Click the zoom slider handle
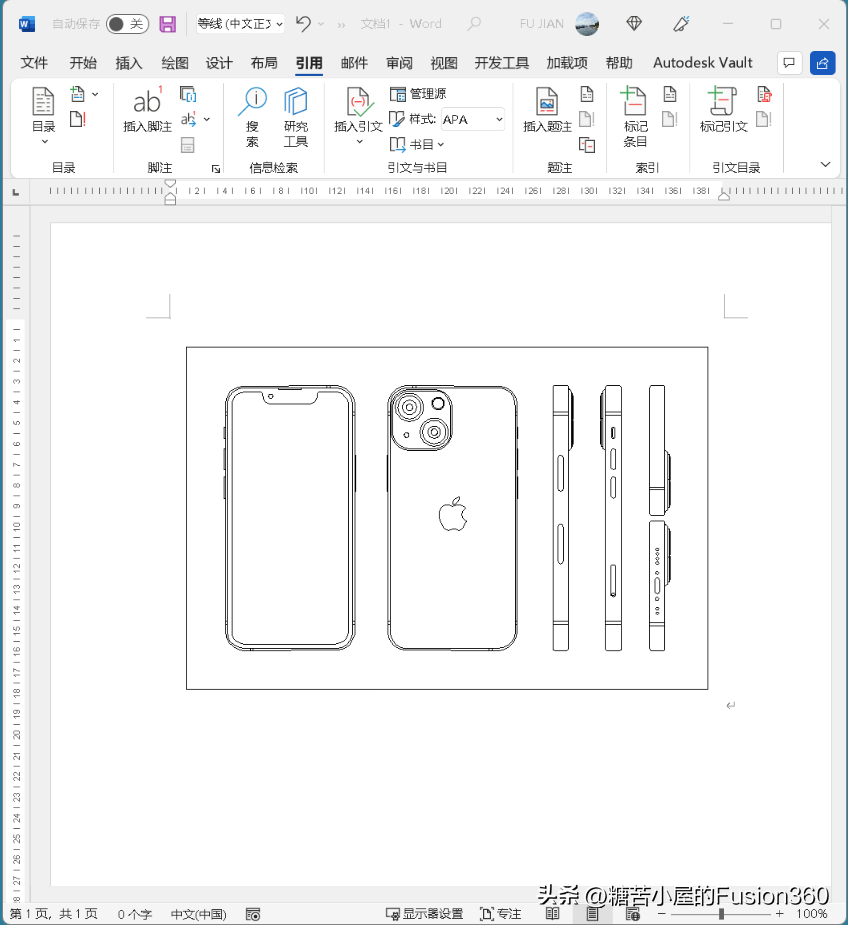The image size is (848, 925). click(721, 914)
